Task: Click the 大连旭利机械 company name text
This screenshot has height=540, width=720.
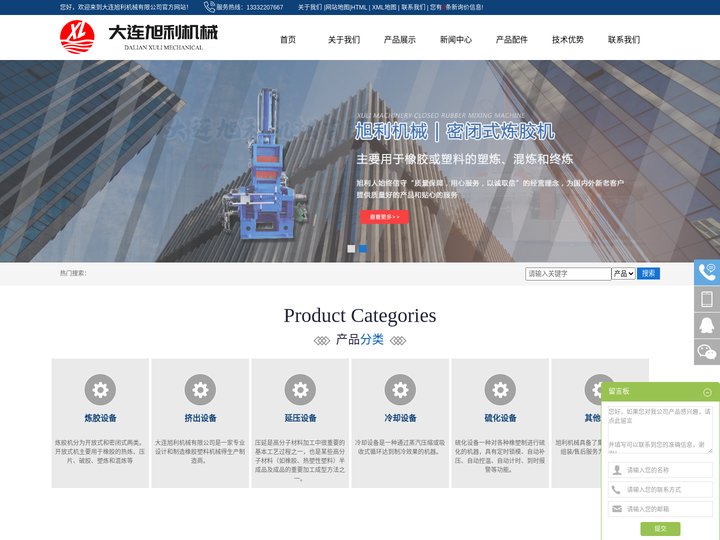Action: pos(163,33)
